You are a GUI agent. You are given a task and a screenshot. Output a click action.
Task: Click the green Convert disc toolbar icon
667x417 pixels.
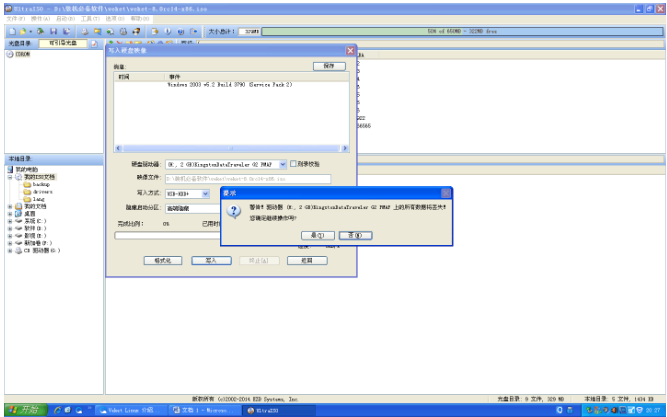click(110, 31)
